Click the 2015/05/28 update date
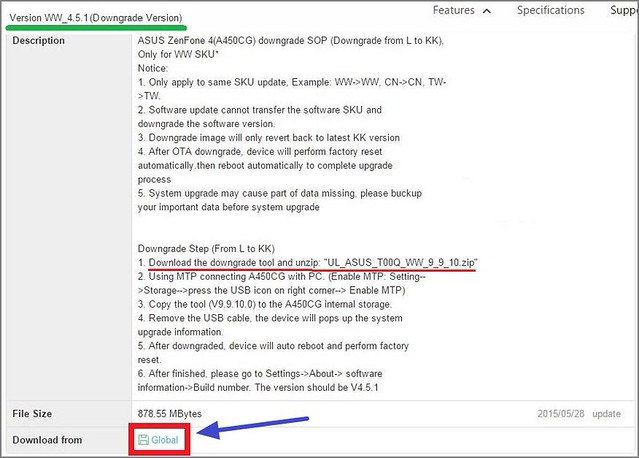This screenshot has width=639, height=458. tap(579, 414)
